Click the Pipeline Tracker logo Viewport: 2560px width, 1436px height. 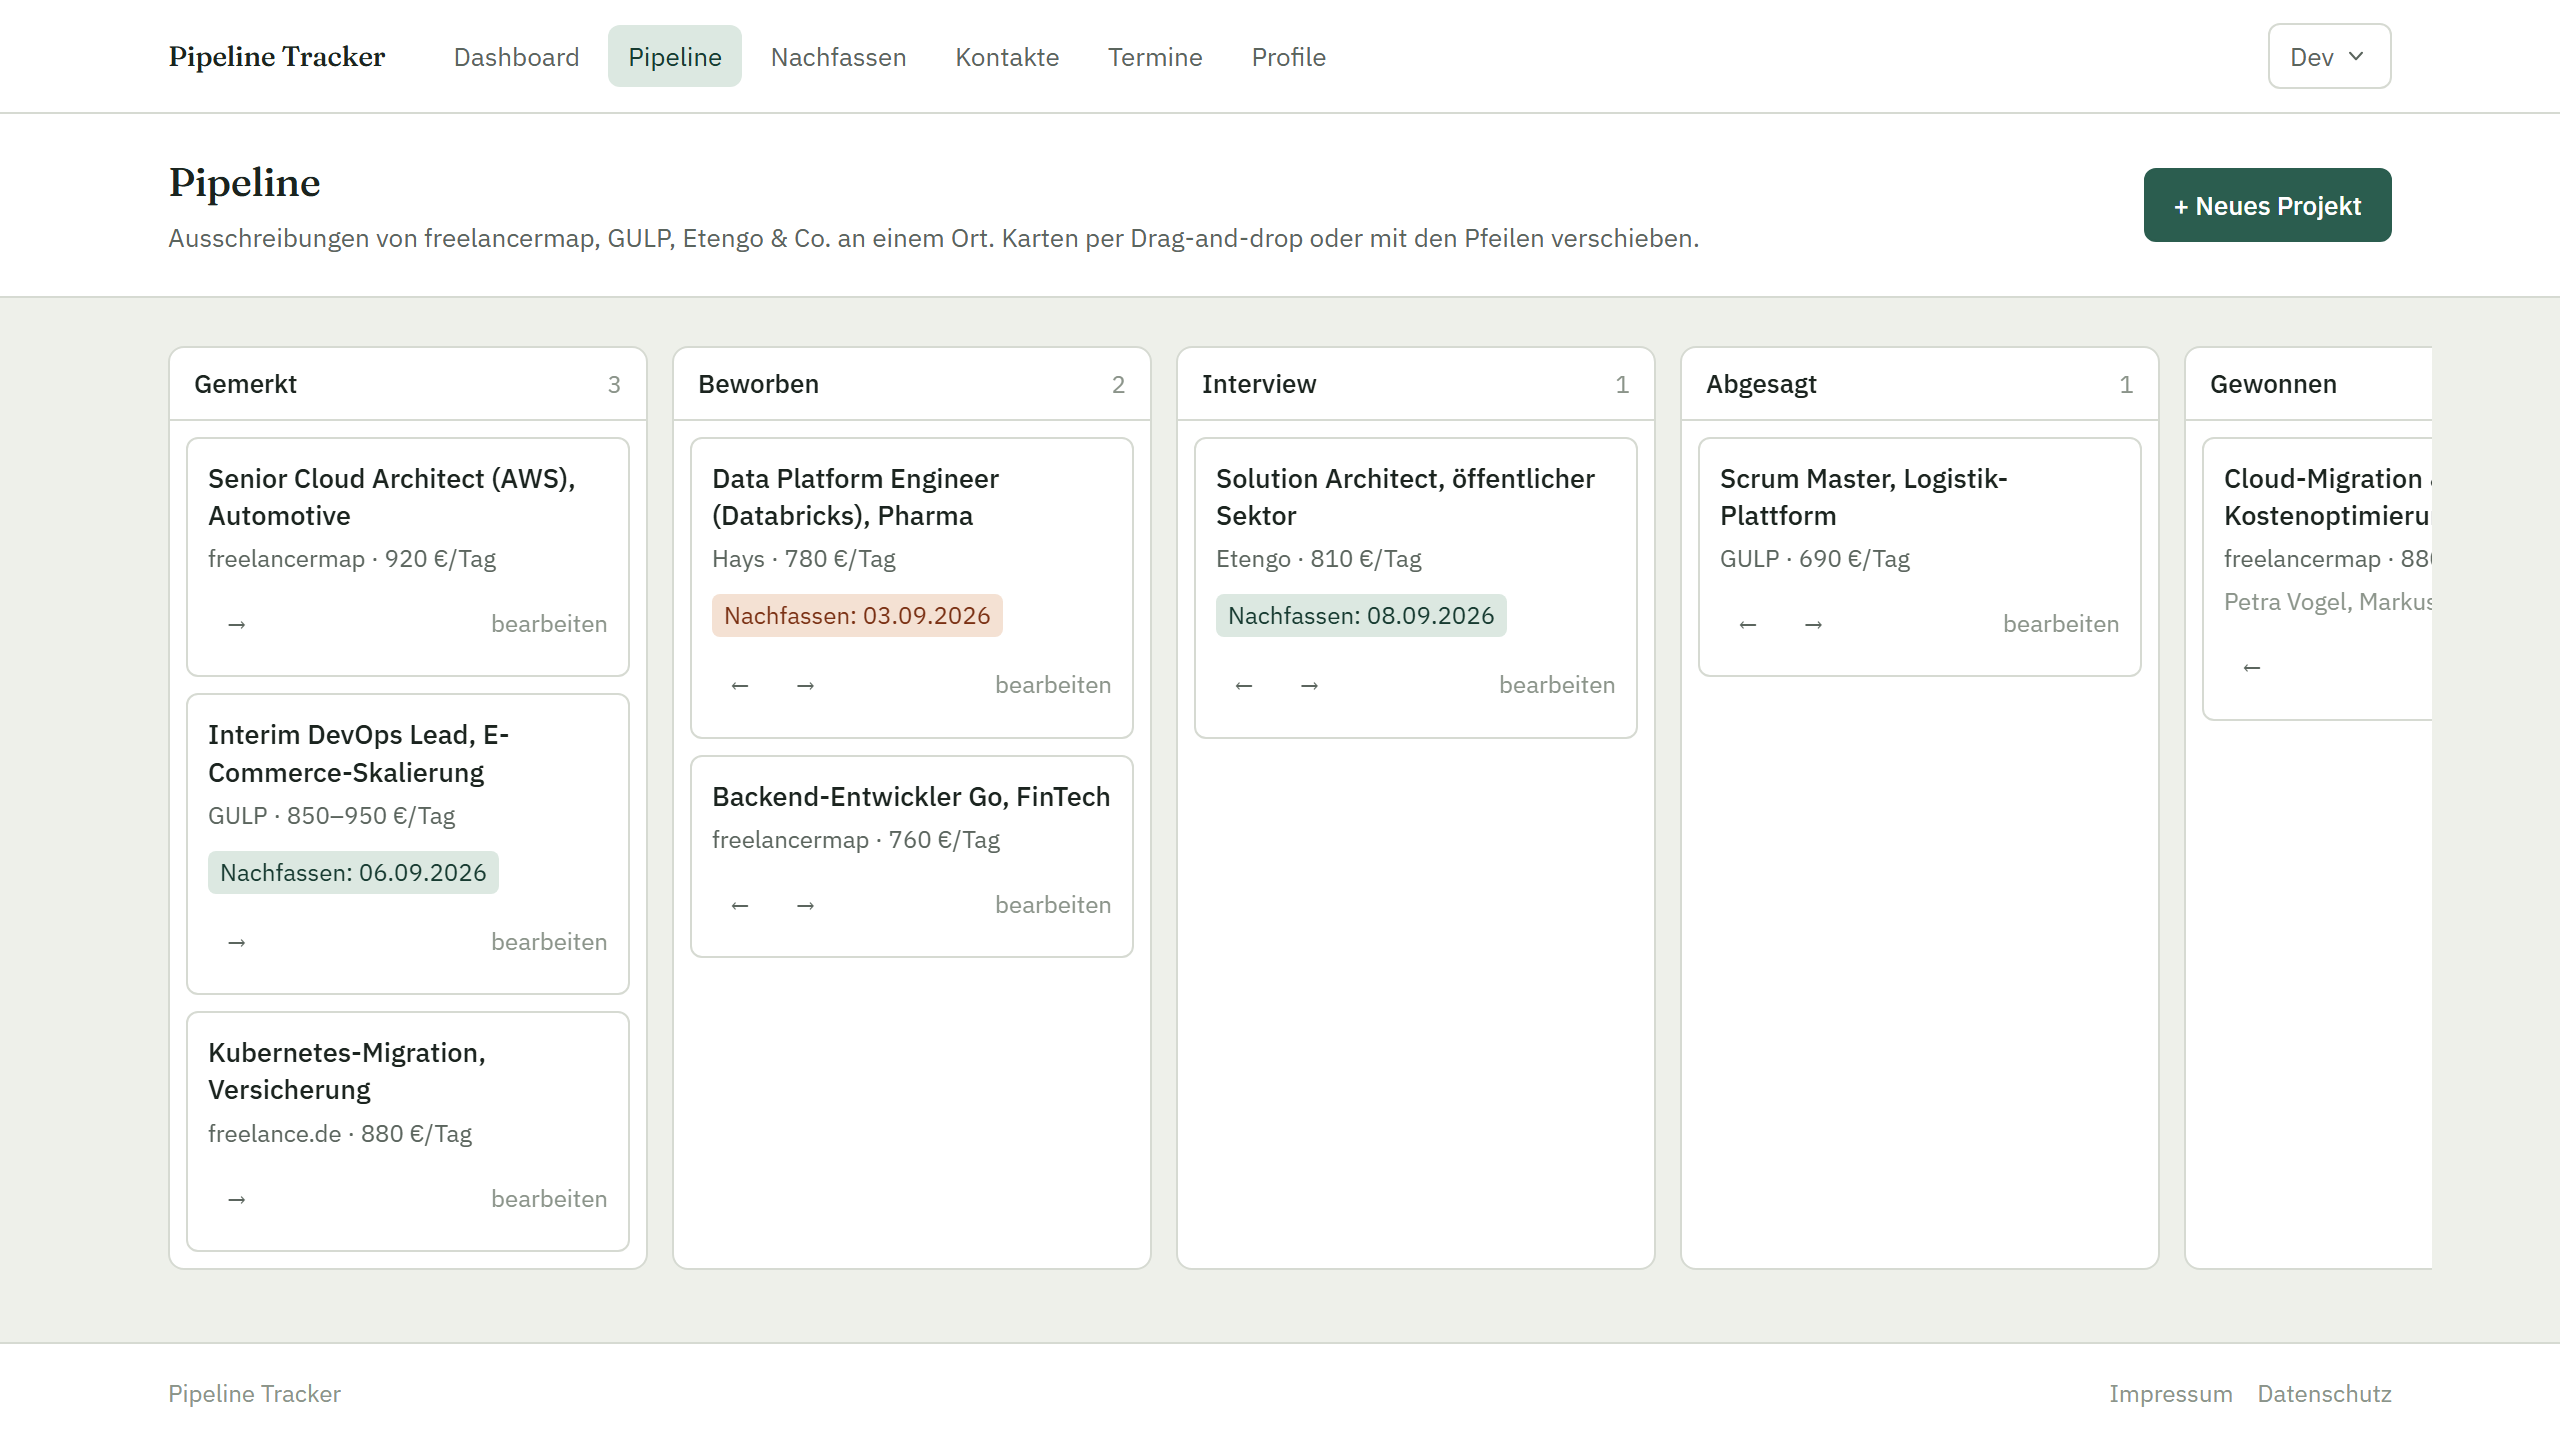pyautogui.click(x=277, y=56)
